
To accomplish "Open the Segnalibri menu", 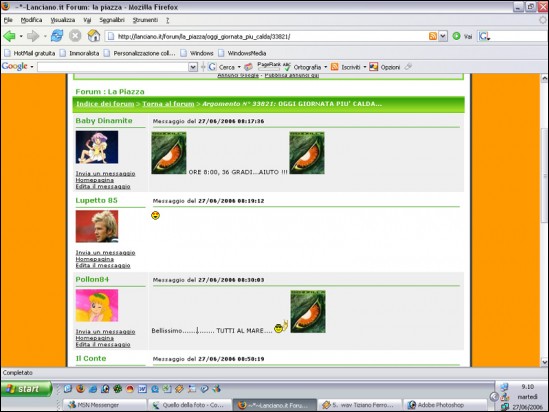I will [x=112, y=20].
